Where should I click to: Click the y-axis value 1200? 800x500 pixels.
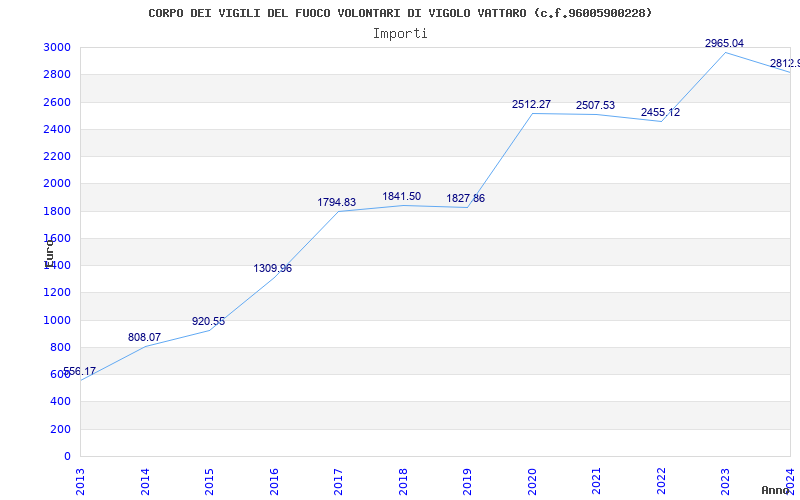click(x=57, y=293)
